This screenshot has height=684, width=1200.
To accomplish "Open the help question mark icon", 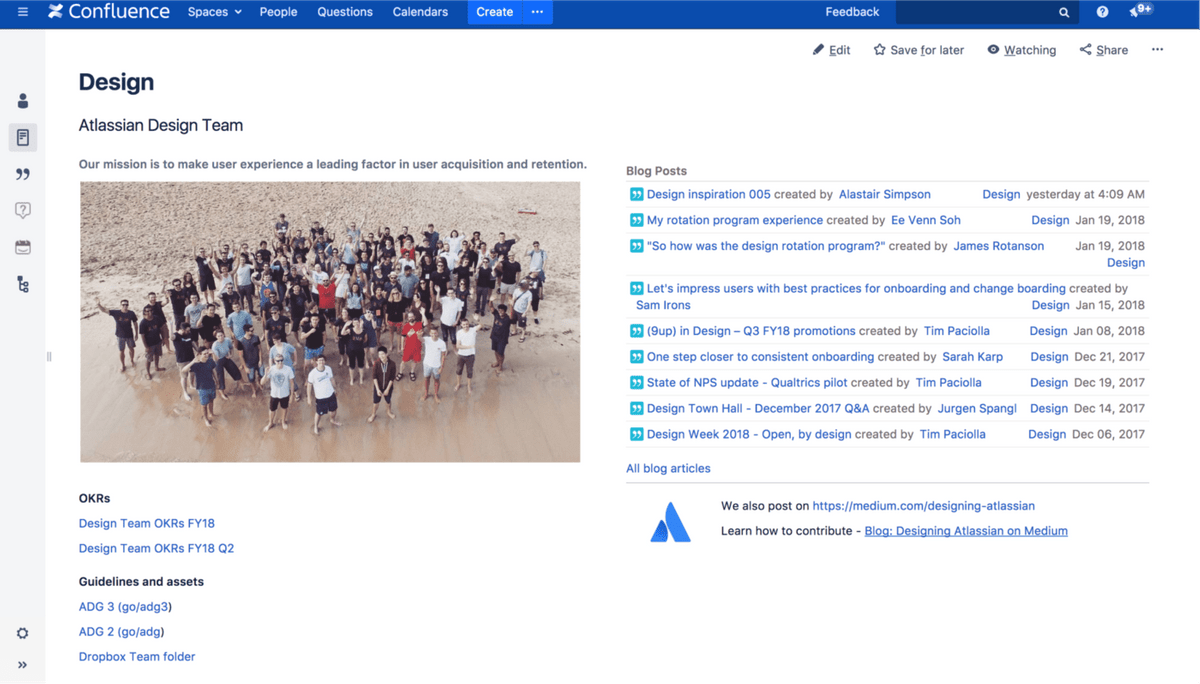I will (x=1102, y=12).
